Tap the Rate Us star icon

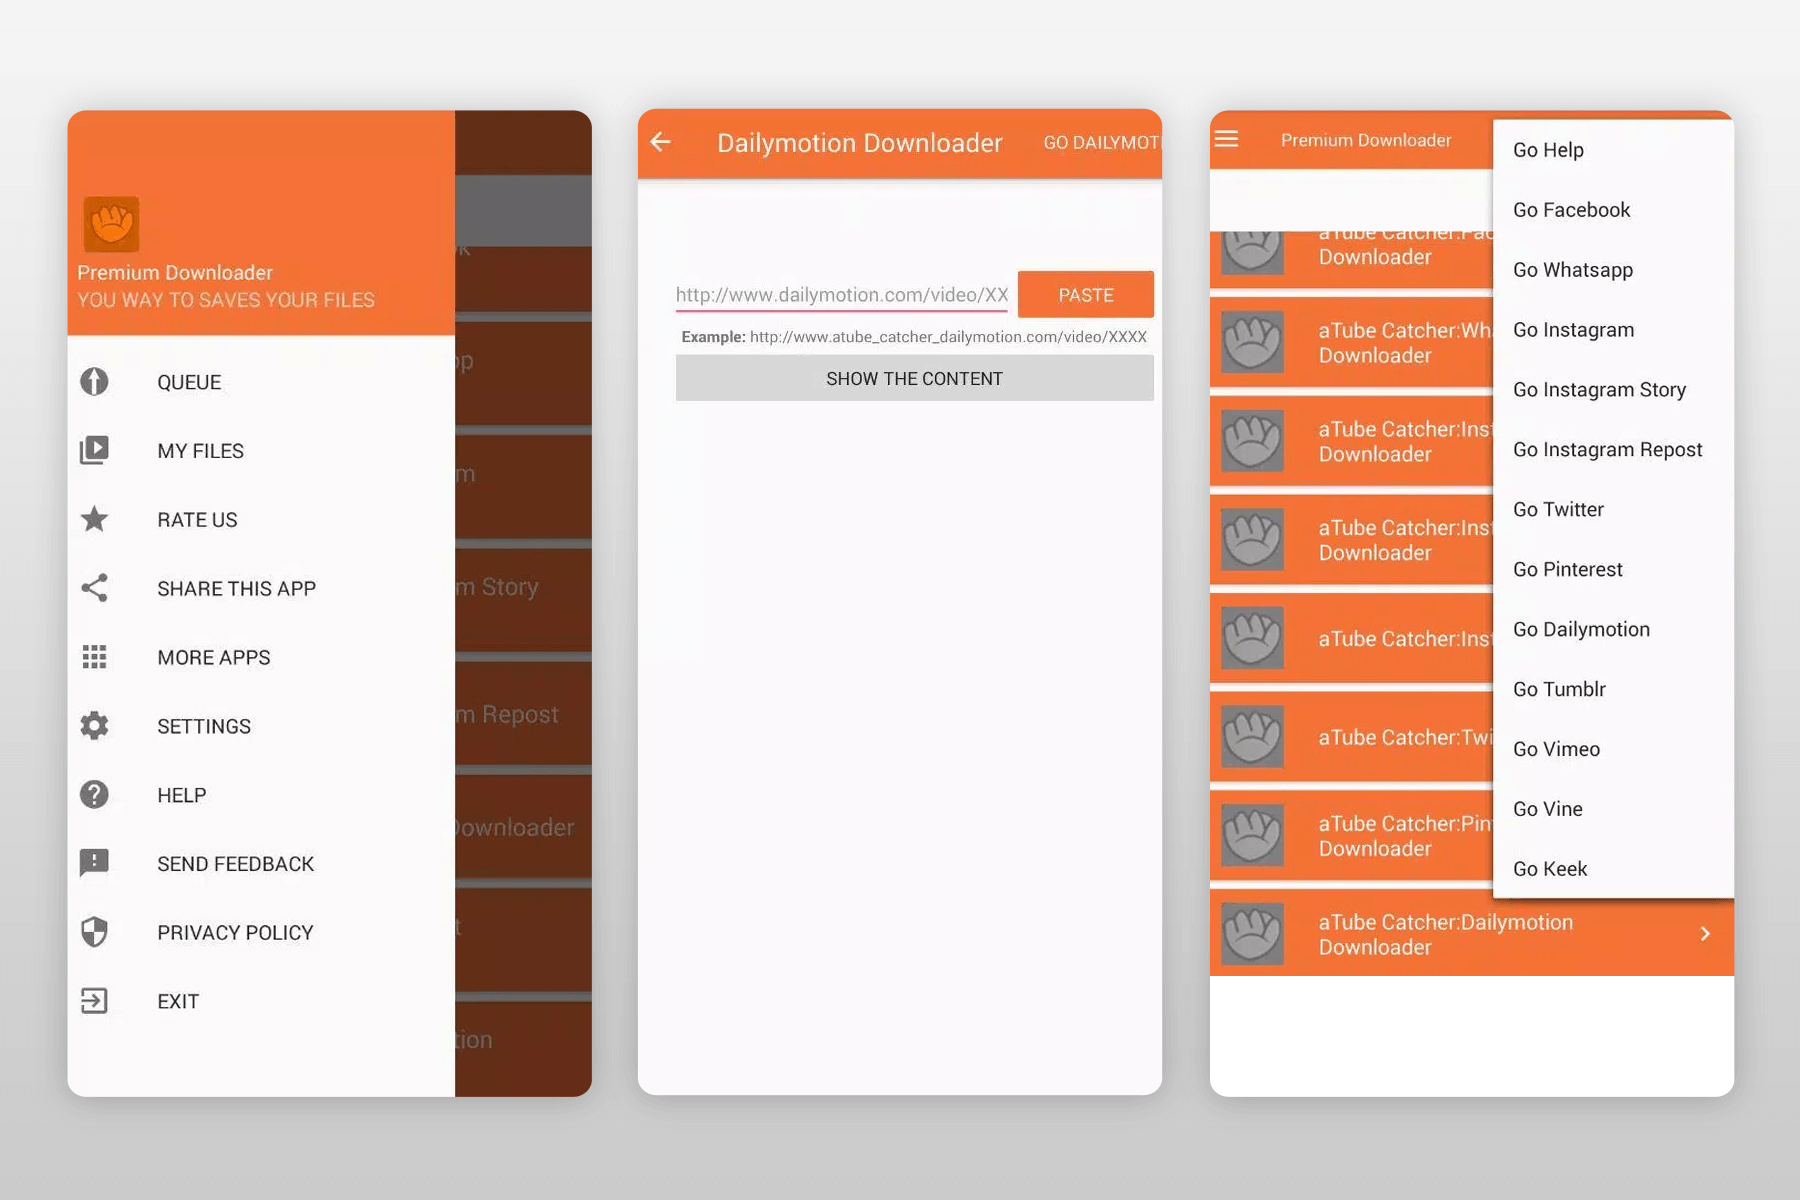(x=94, y=519)
